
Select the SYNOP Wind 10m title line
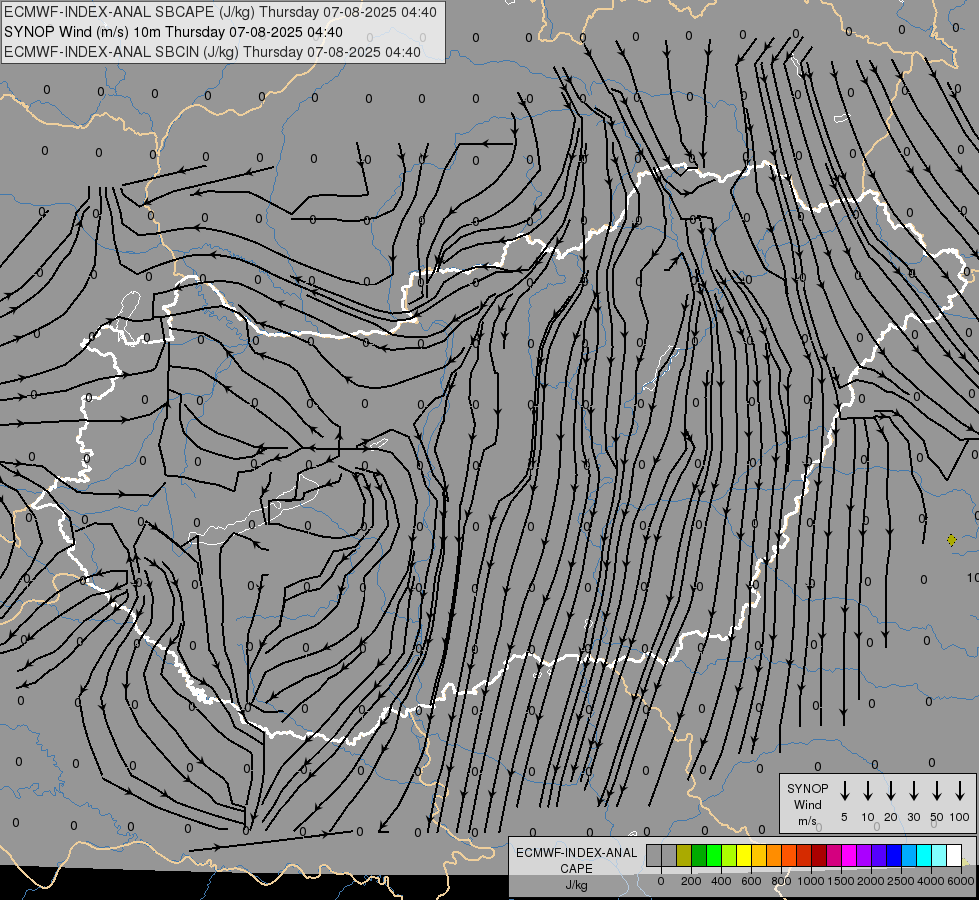coord(173,32)
